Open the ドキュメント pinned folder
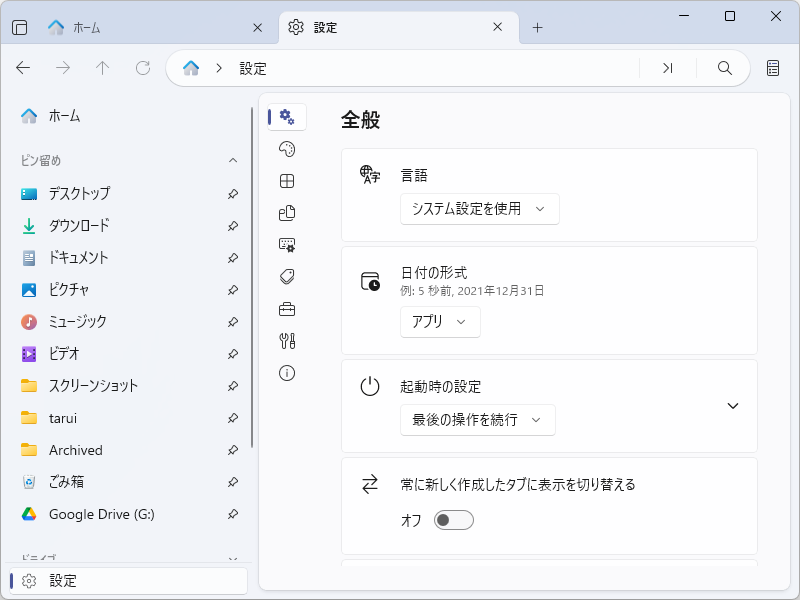 click(x=128, y=258)
